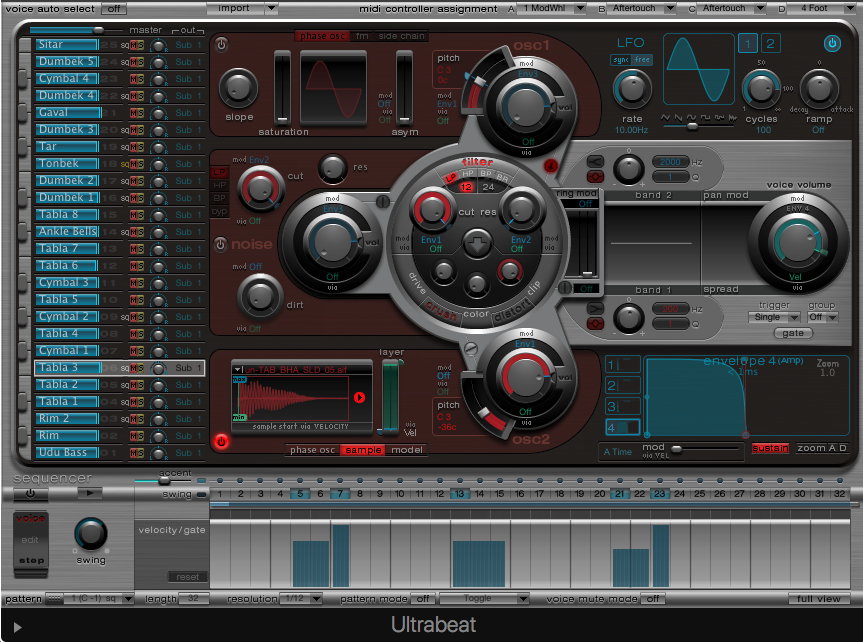
Task: Click the LFO rate knob
Action: coord(632,89)
